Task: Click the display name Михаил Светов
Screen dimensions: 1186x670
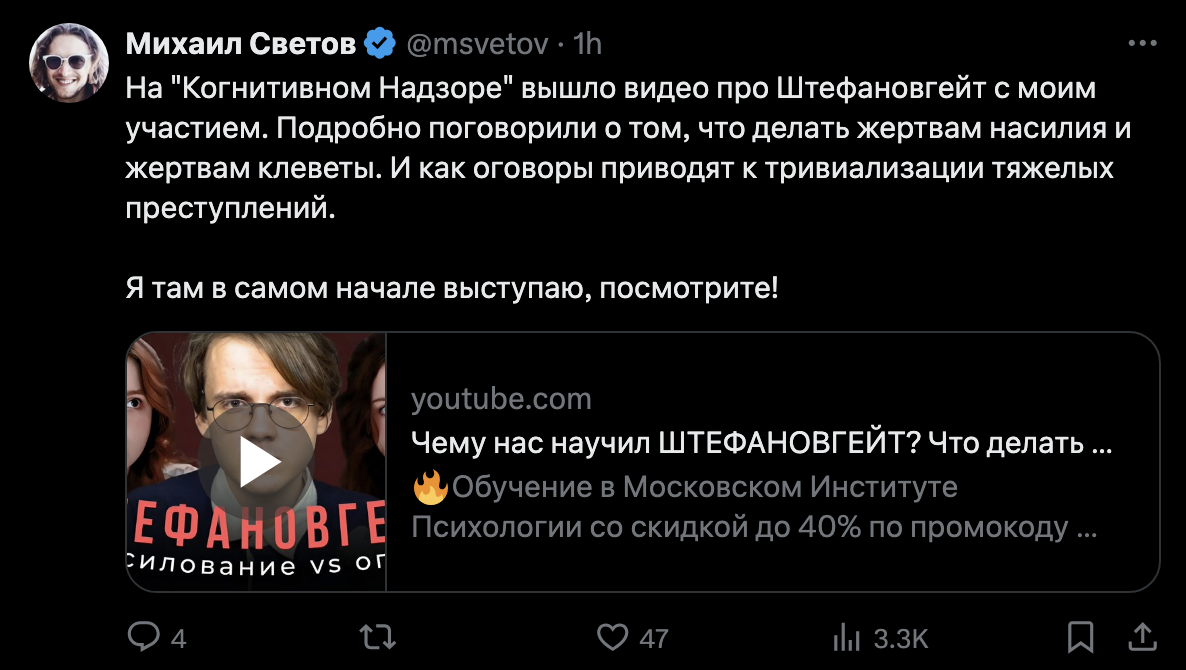Action: tap(240, 44)
